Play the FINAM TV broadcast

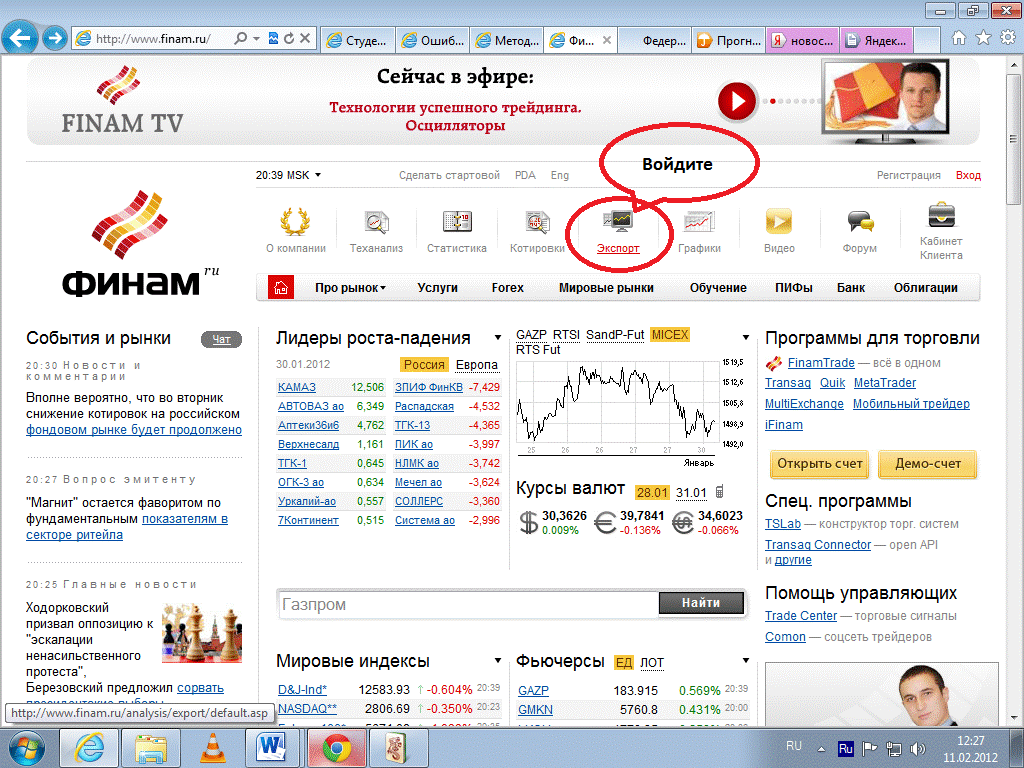pos(737,101)
